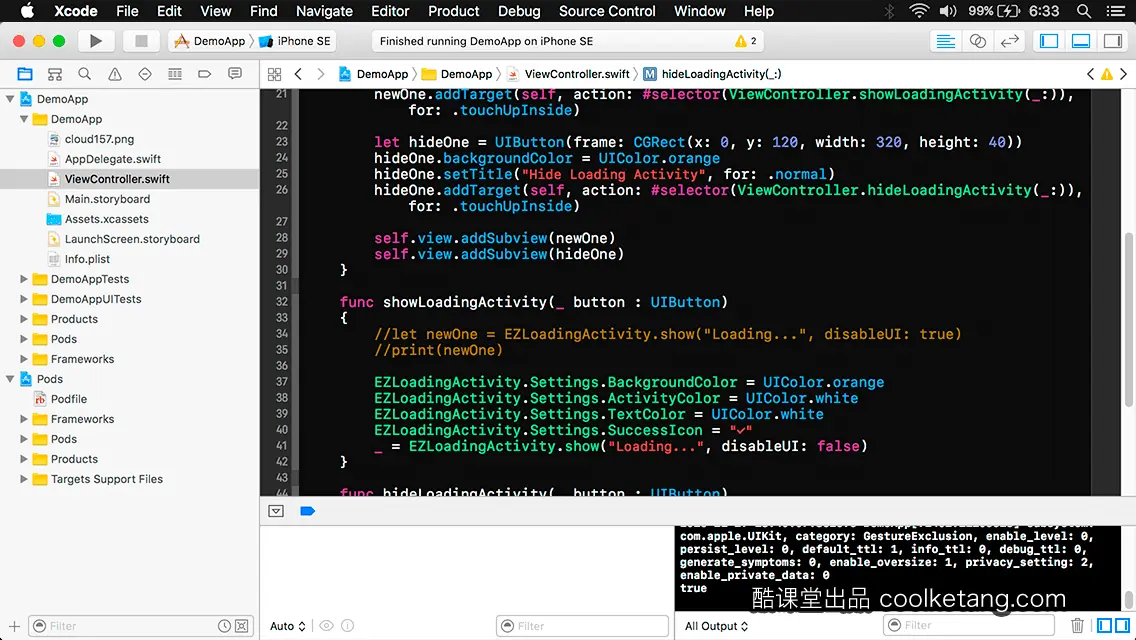Stop the running scheme
Image resolution: width=1136 pixels, height=640 pixels.
141,41
